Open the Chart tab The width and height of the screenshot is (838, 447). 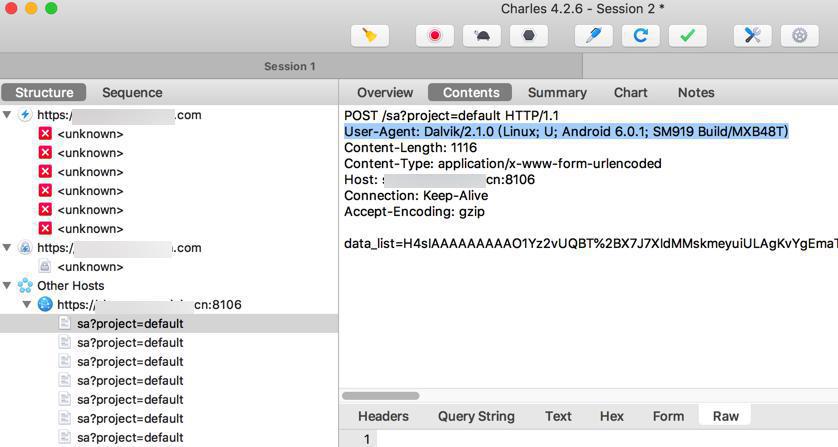(630, 93)
